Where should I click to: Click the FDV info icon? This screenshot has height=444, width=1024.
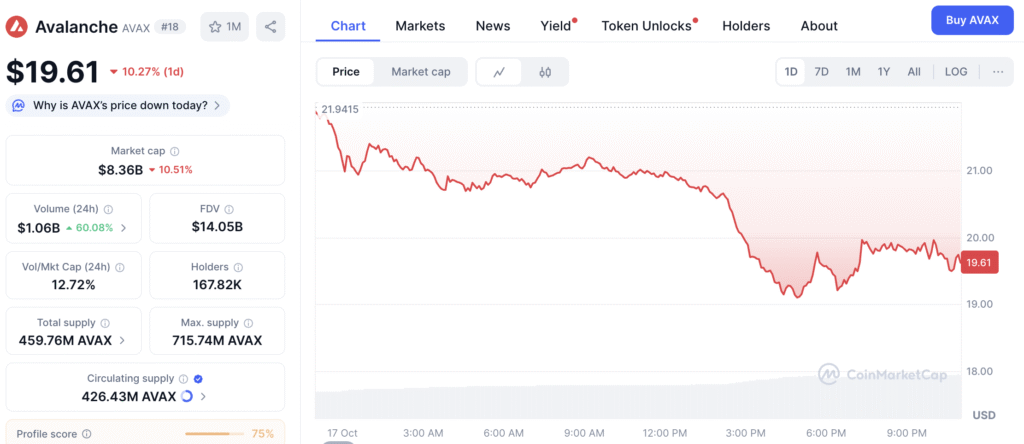pos(230,209)
